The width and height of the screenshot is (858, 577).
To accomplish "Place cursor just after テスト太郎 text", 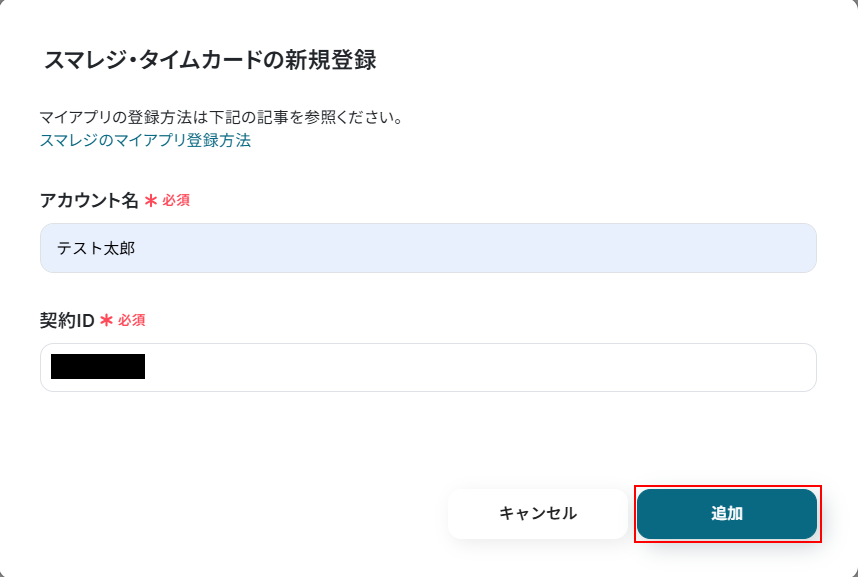I will [x=137, y=248].
